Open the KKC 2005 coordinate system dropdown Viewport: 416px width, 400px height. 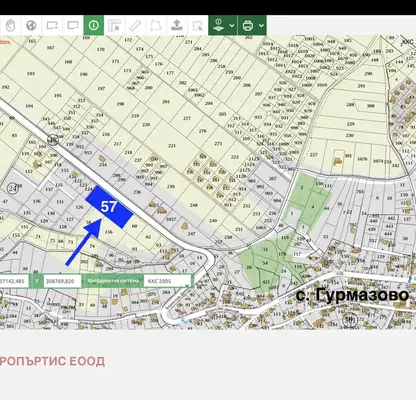(x=168, y=281)
